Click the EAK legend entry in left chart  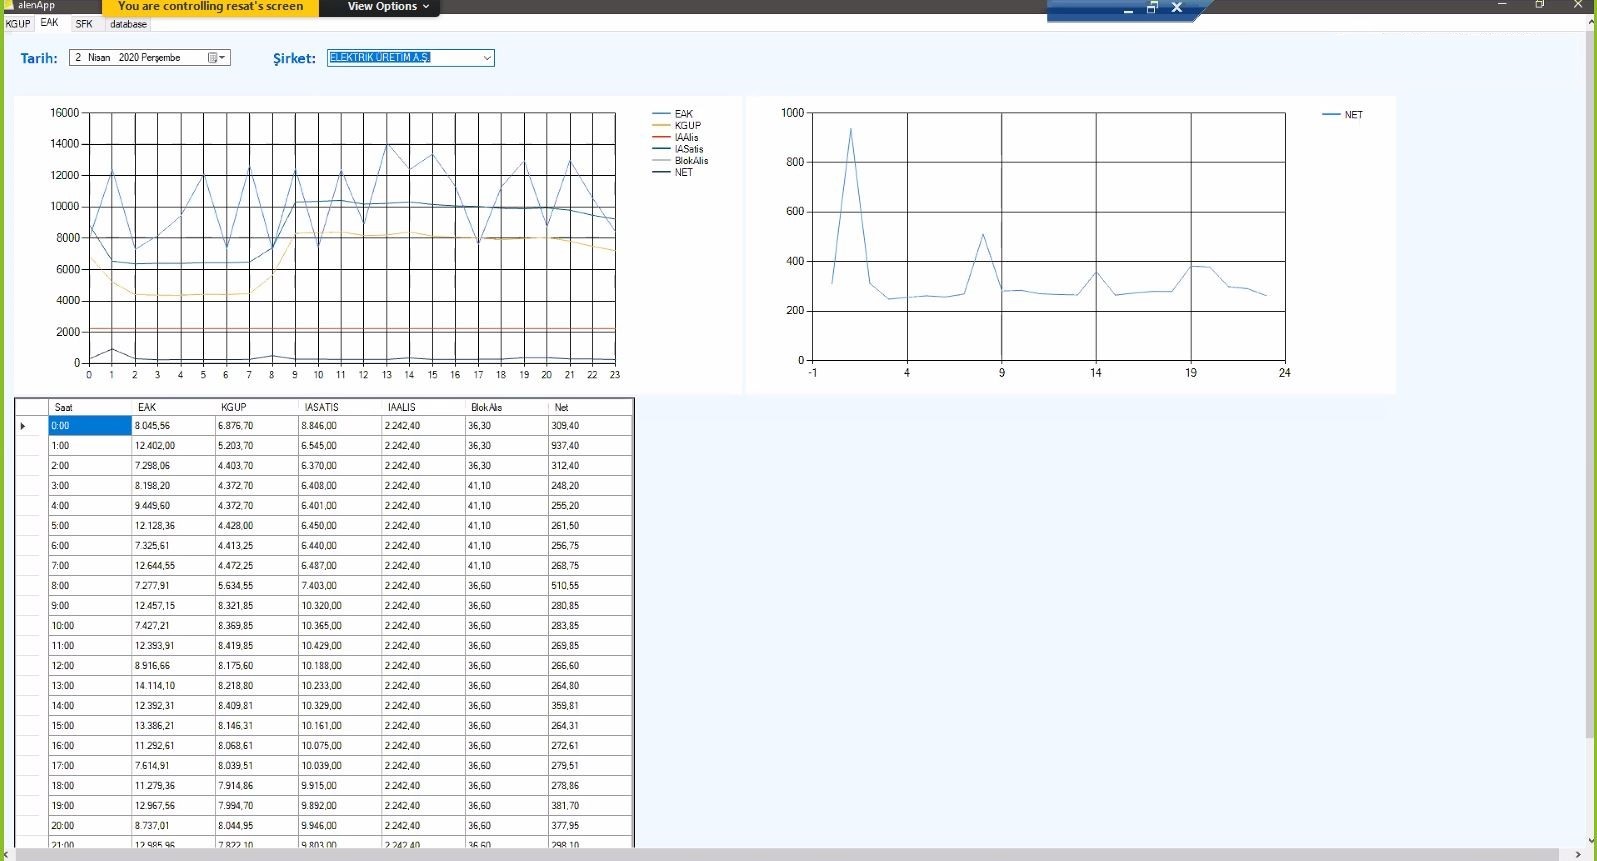[683, 114]
